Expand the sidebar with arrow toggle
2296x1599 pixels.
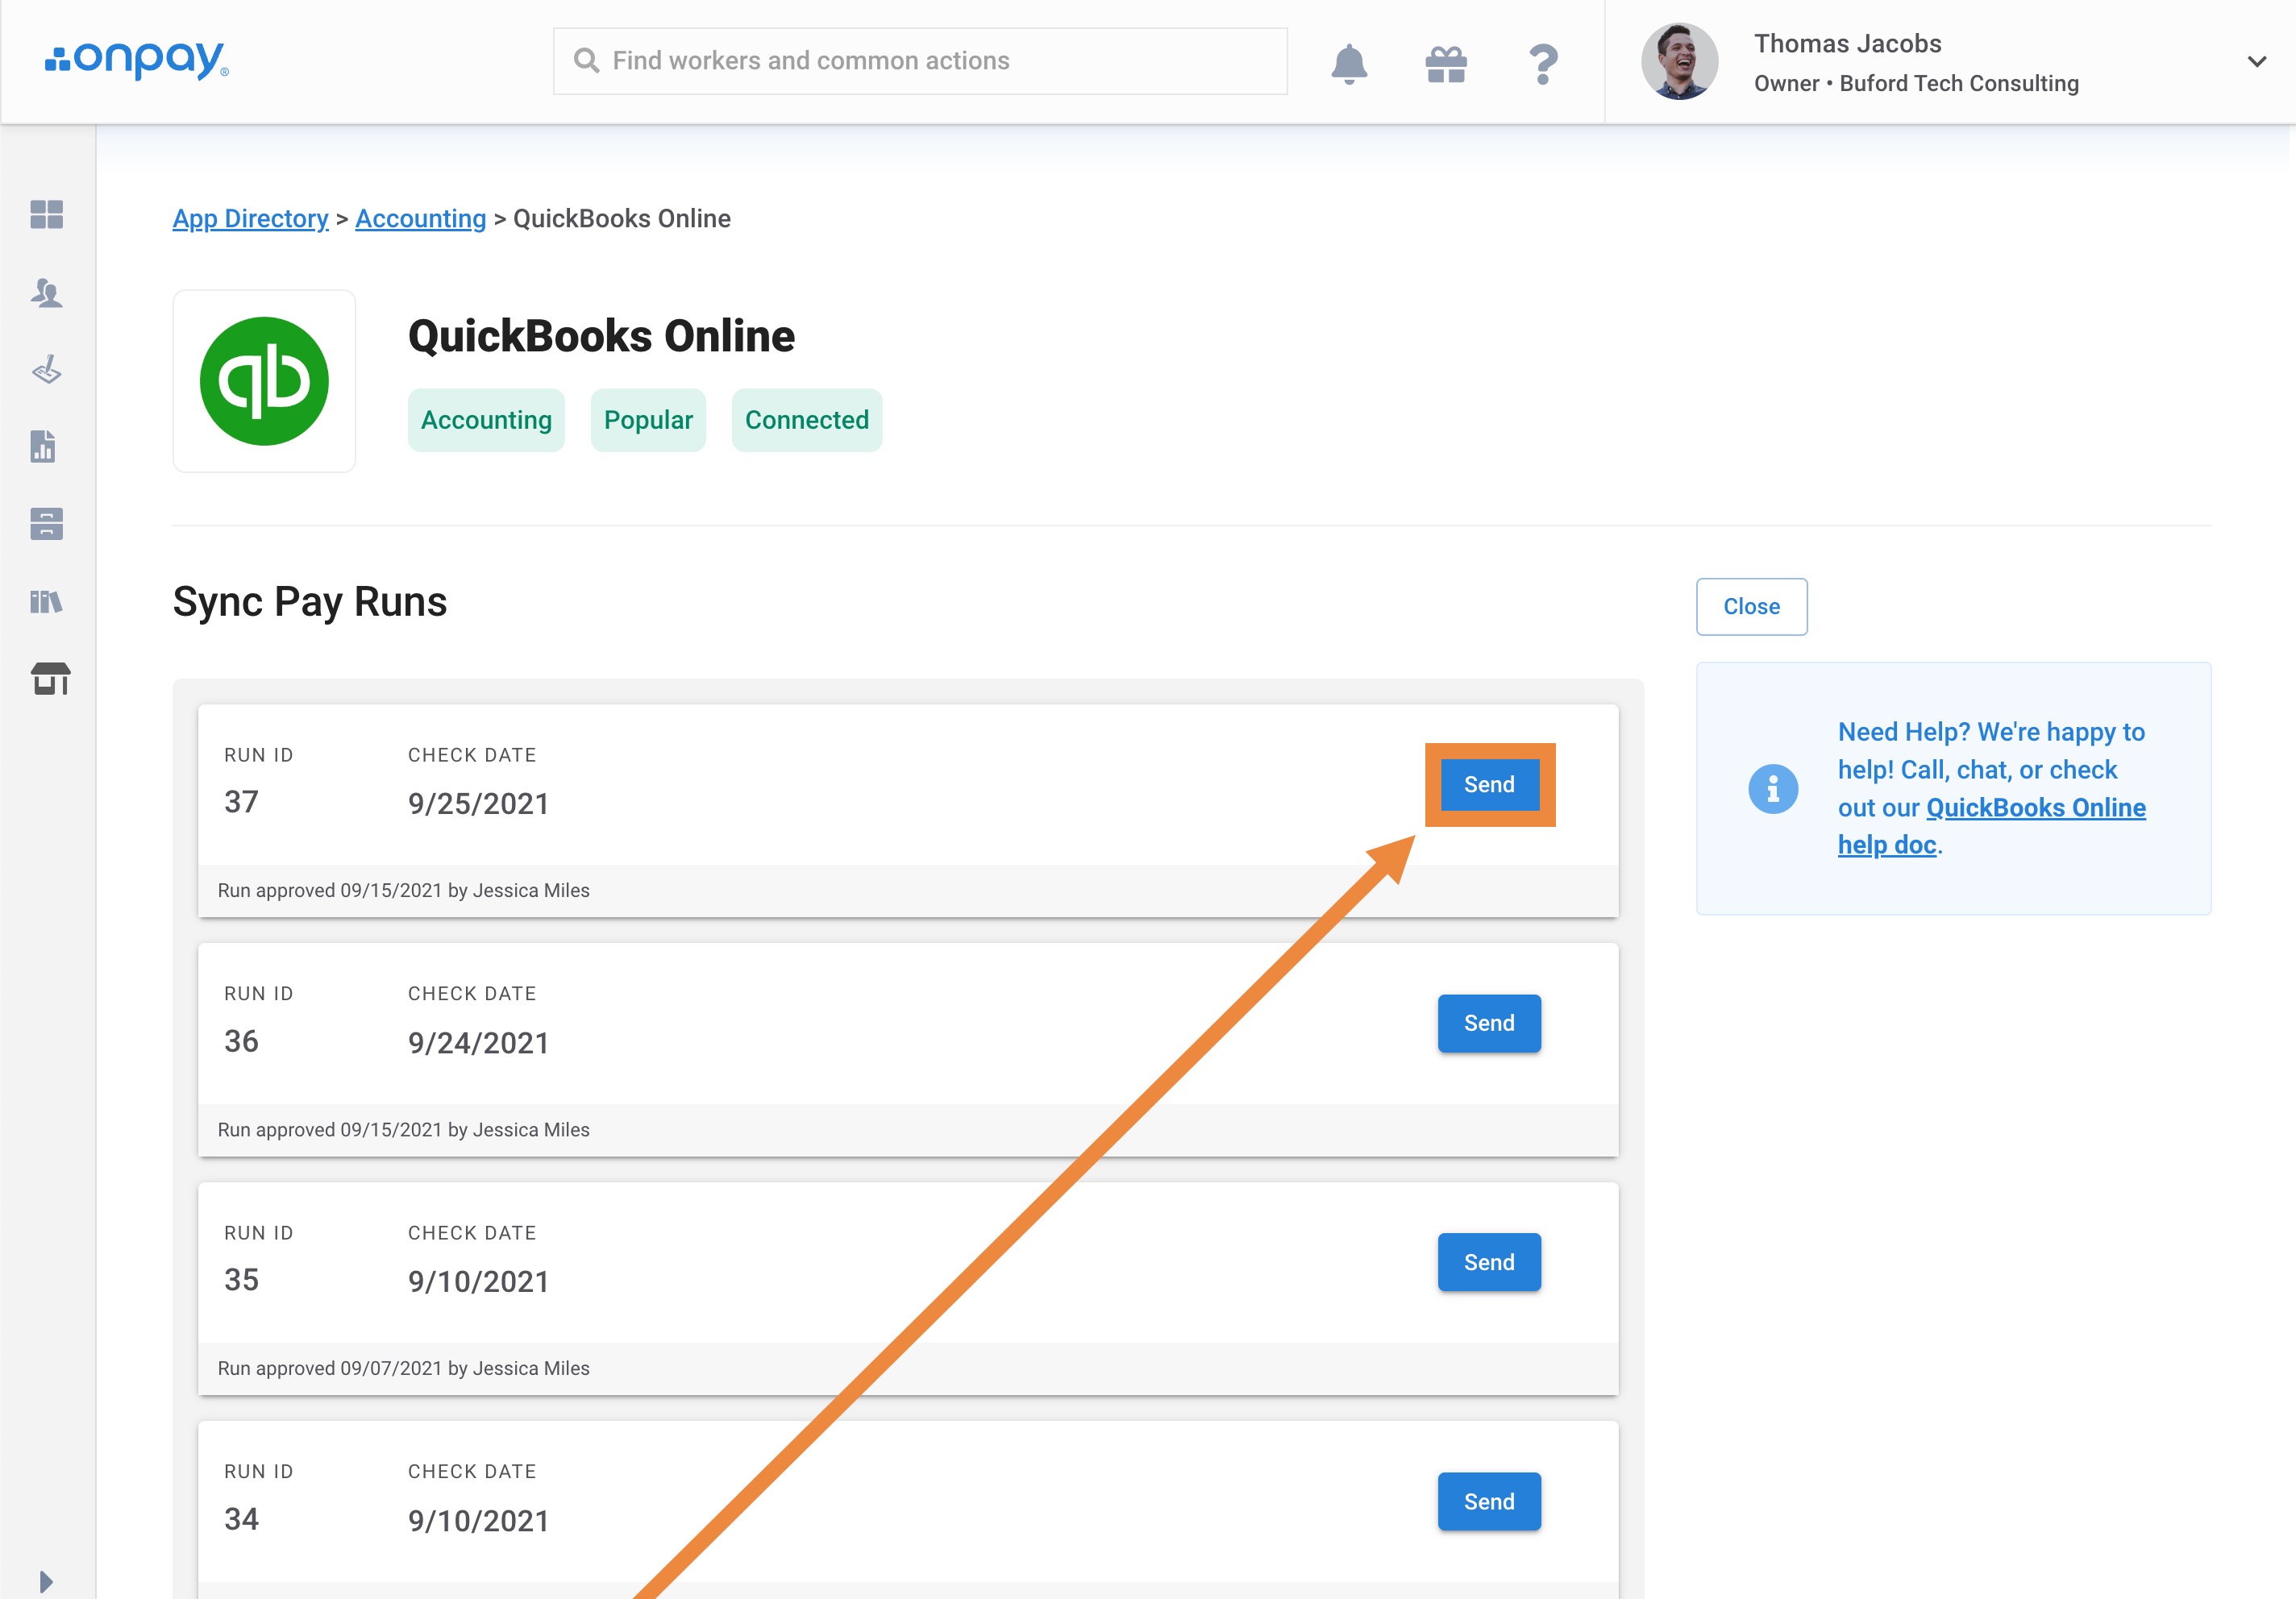(x=46, y=1581)
